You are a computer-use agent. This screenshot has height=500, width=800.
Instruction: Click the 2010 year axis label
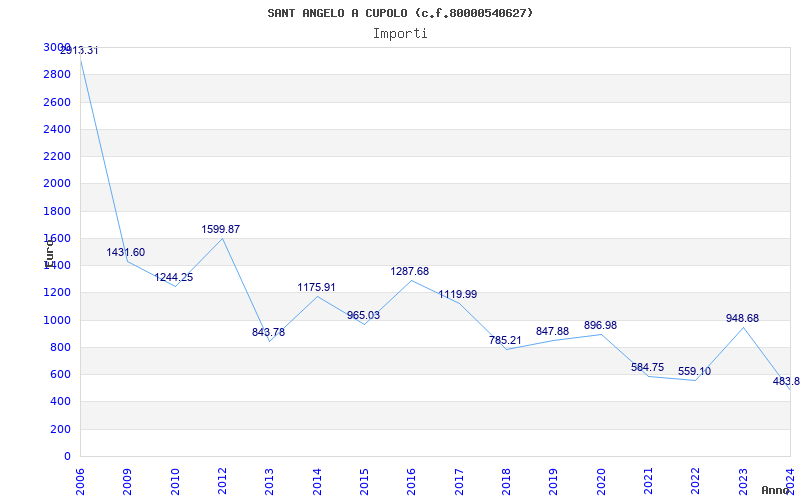point(175,482)
